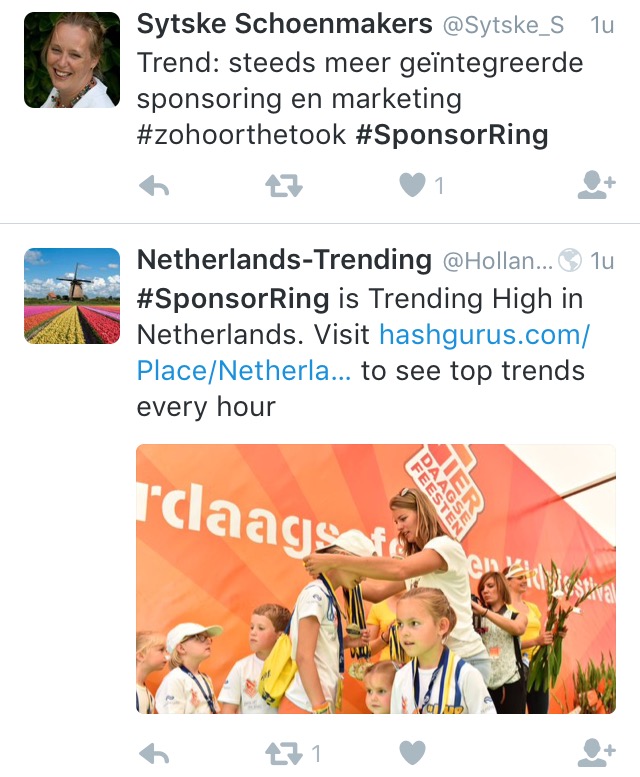
Task: Retweet Sytske Schoenmakers' tweet
Action: (x=284, y=185)
